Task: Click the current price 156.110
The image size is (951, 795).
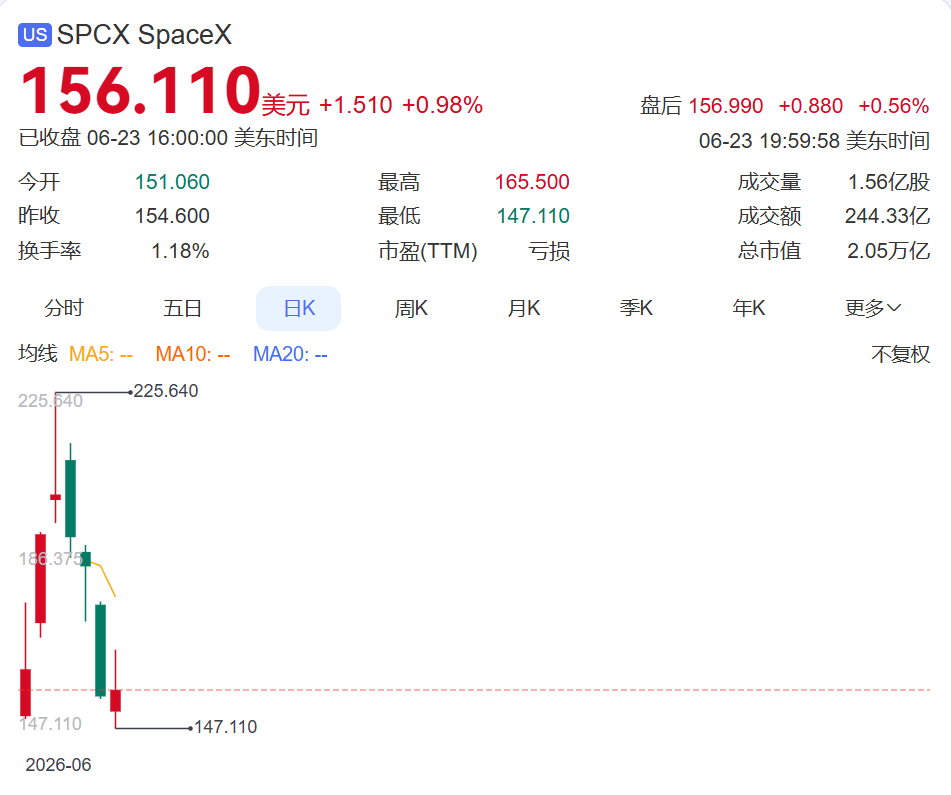Action: click(140, 90)
